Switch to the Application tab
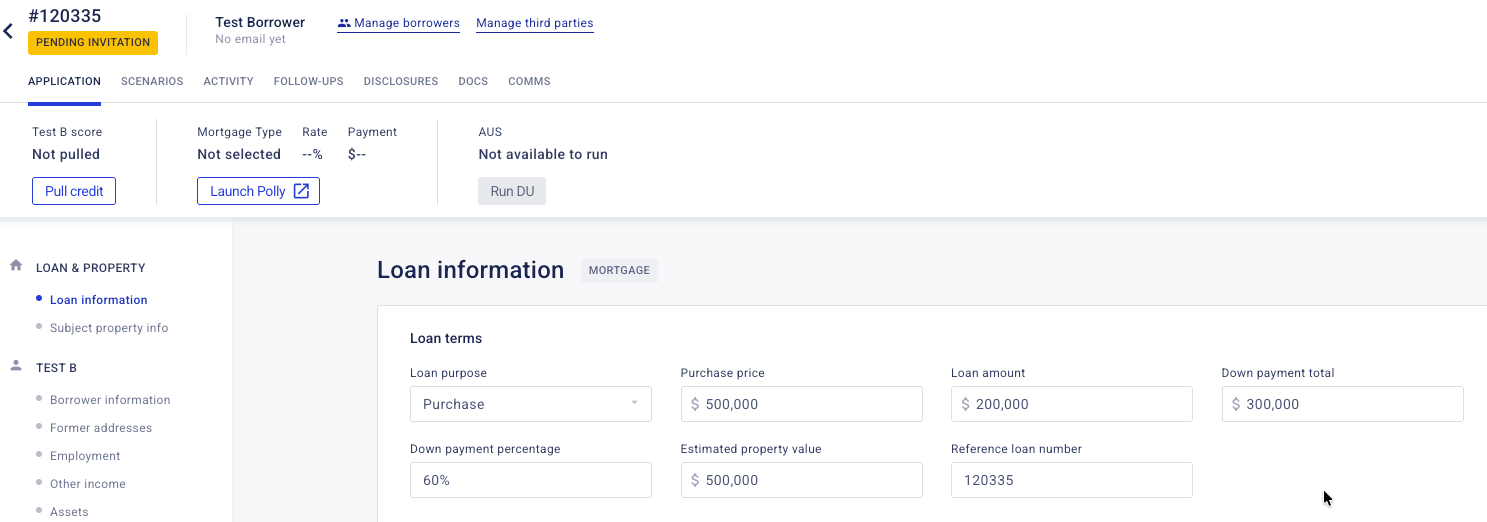The width and height of the screenshot is (1487, 522). pyautogui.click(x=64, y=82)
